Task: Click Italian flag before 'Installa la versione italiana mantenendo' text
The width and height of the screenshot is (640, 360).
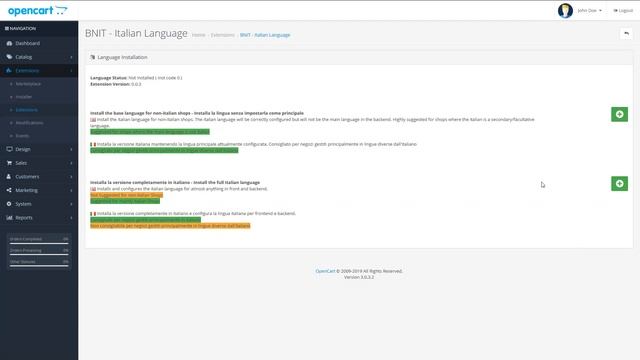Action: tap(93, 144)
